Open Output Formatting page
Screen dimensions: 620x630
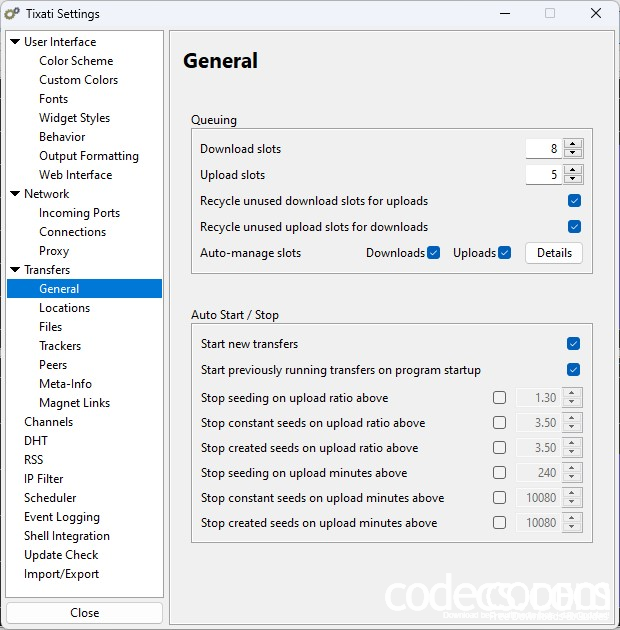[89, 155]
